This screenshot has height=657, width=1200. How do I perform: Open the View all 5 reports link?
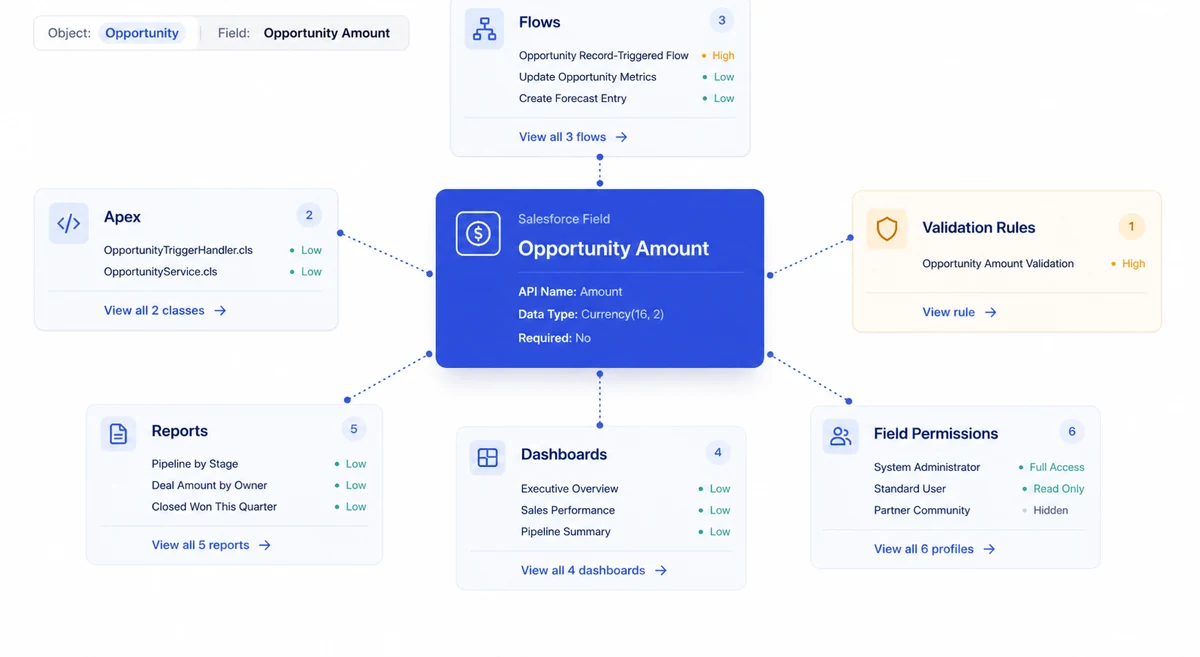point(211,545)
